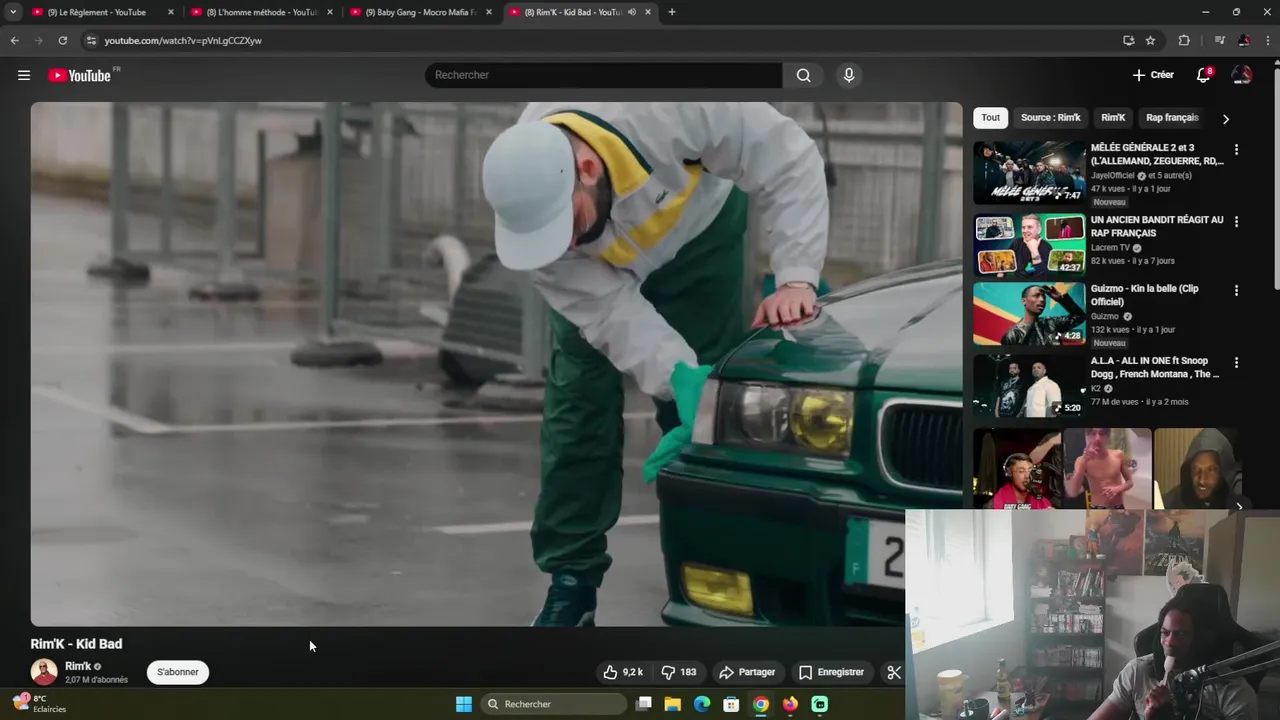1280x720 pixels.
Task: Select the Tout filter chip
Action: click(x=990, y=118)
